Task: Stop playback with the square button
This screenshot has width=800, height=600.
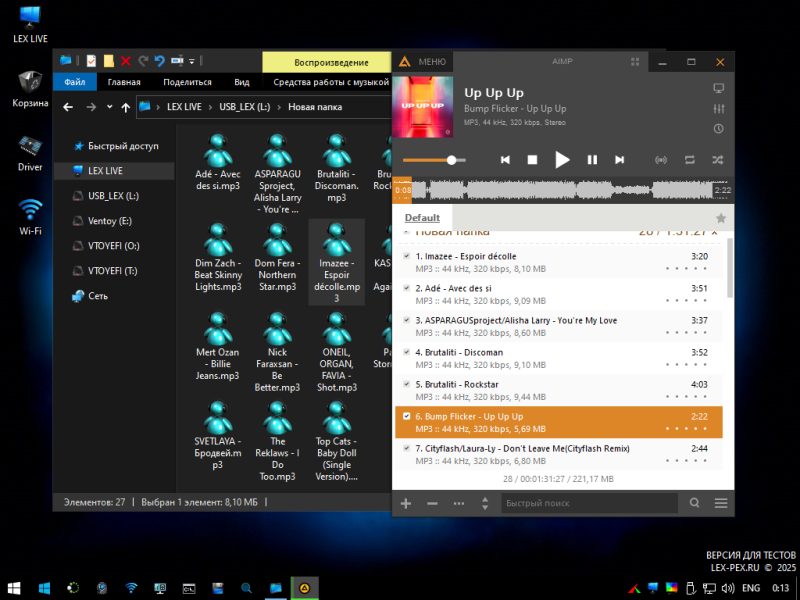Action: pyautogui.click(x=533, y=160)
